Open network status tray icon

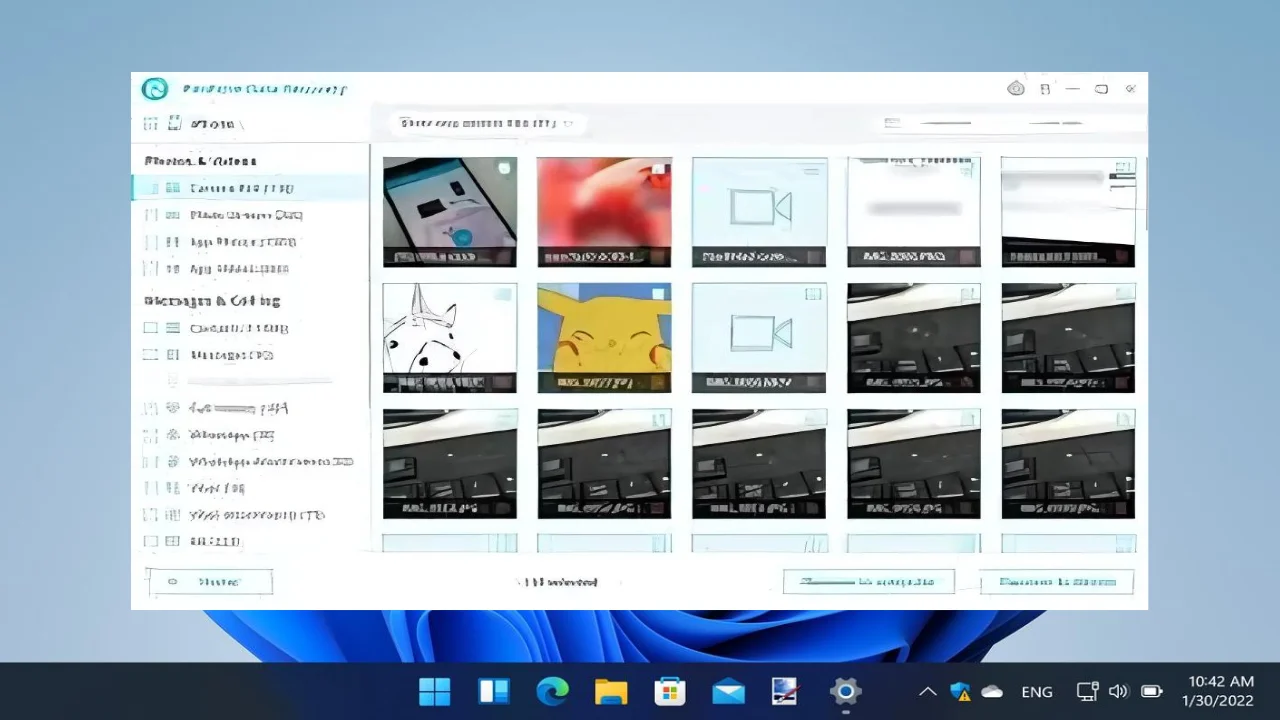click(1087, 691)
